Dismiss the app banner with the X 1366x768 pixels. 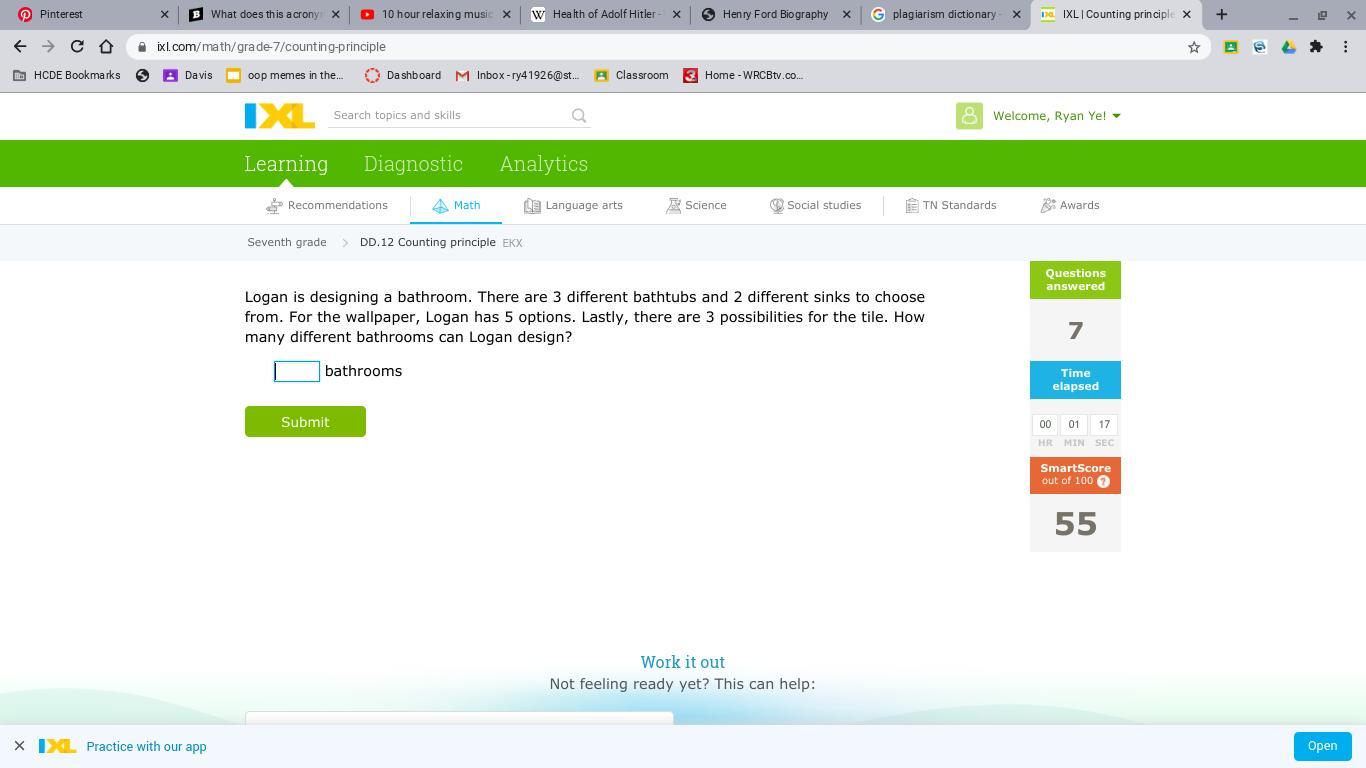[19, 746]
